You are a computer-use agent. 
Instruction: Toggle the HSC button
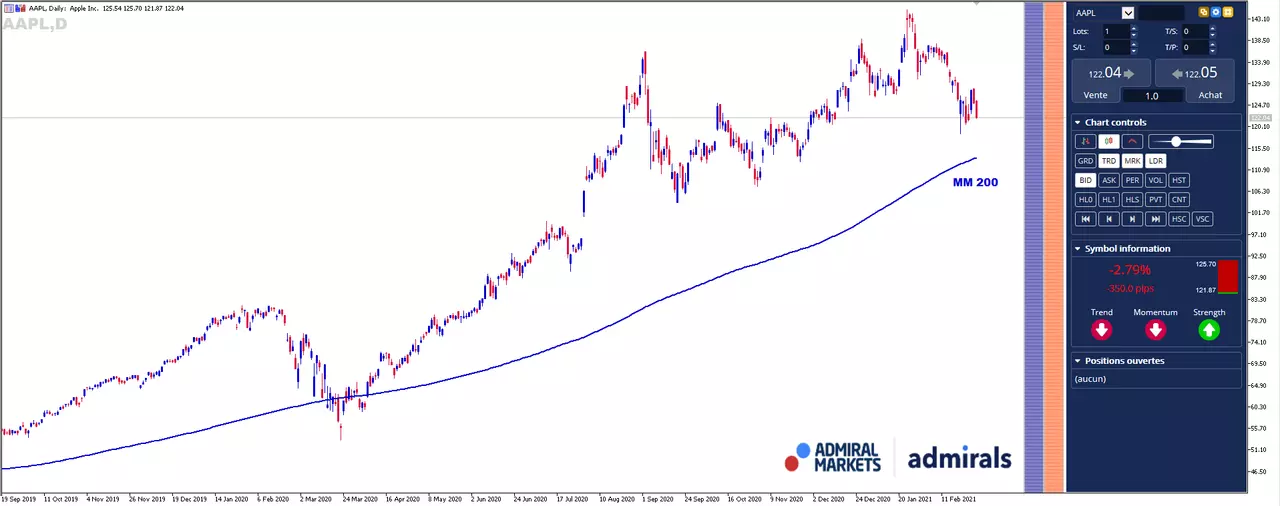click(1179, 219)
